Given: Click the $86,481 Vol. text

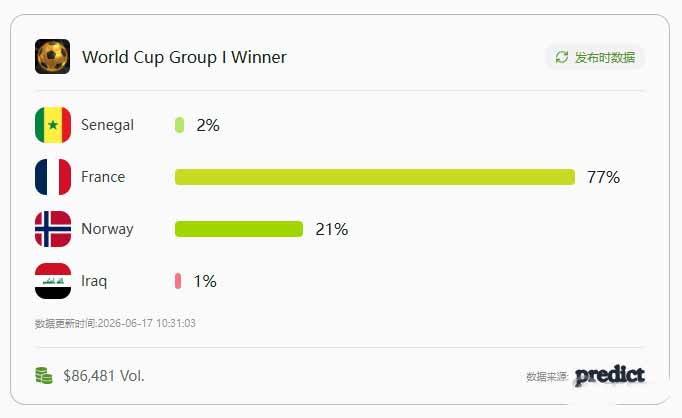Looking at the screenshot, I should (104, 376).
